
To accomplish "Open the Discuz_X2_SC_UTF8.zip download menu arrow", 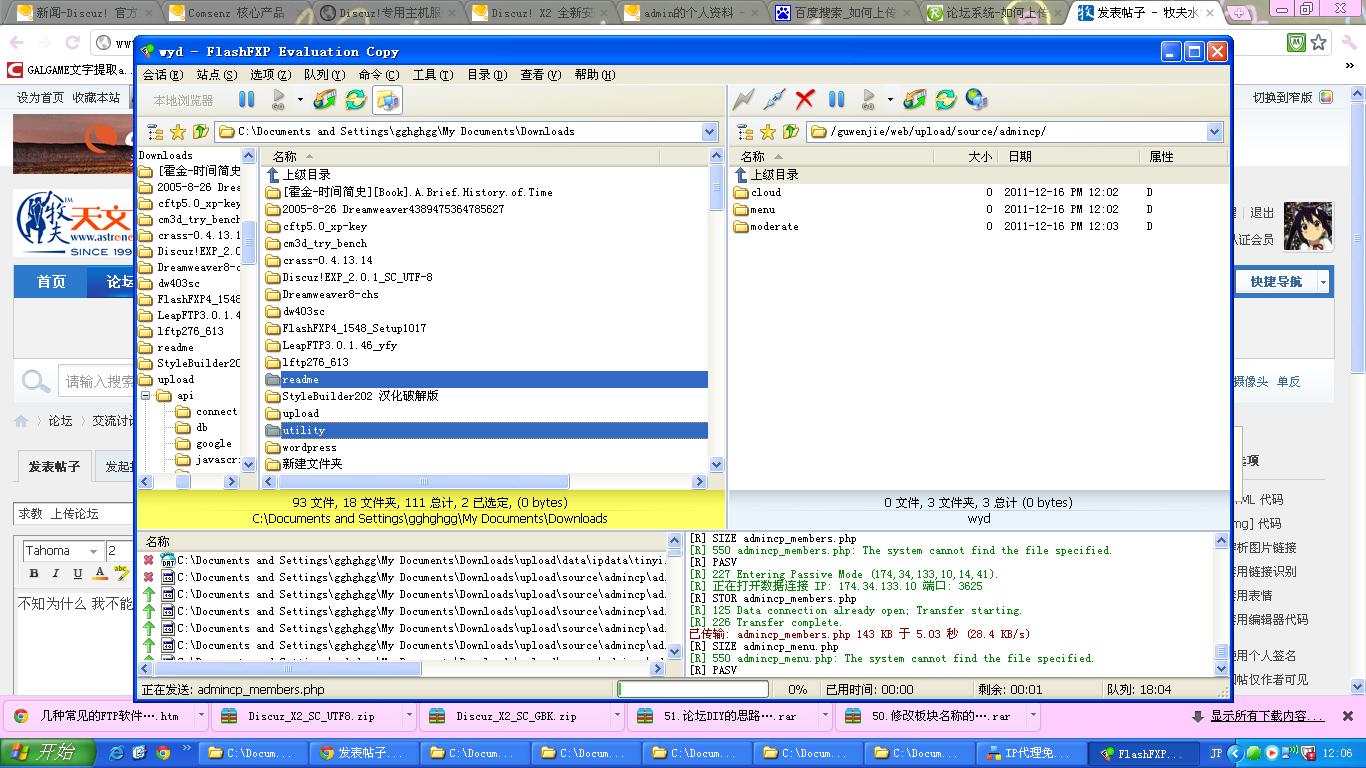I will pyautogui.click(x=409, y=716).
